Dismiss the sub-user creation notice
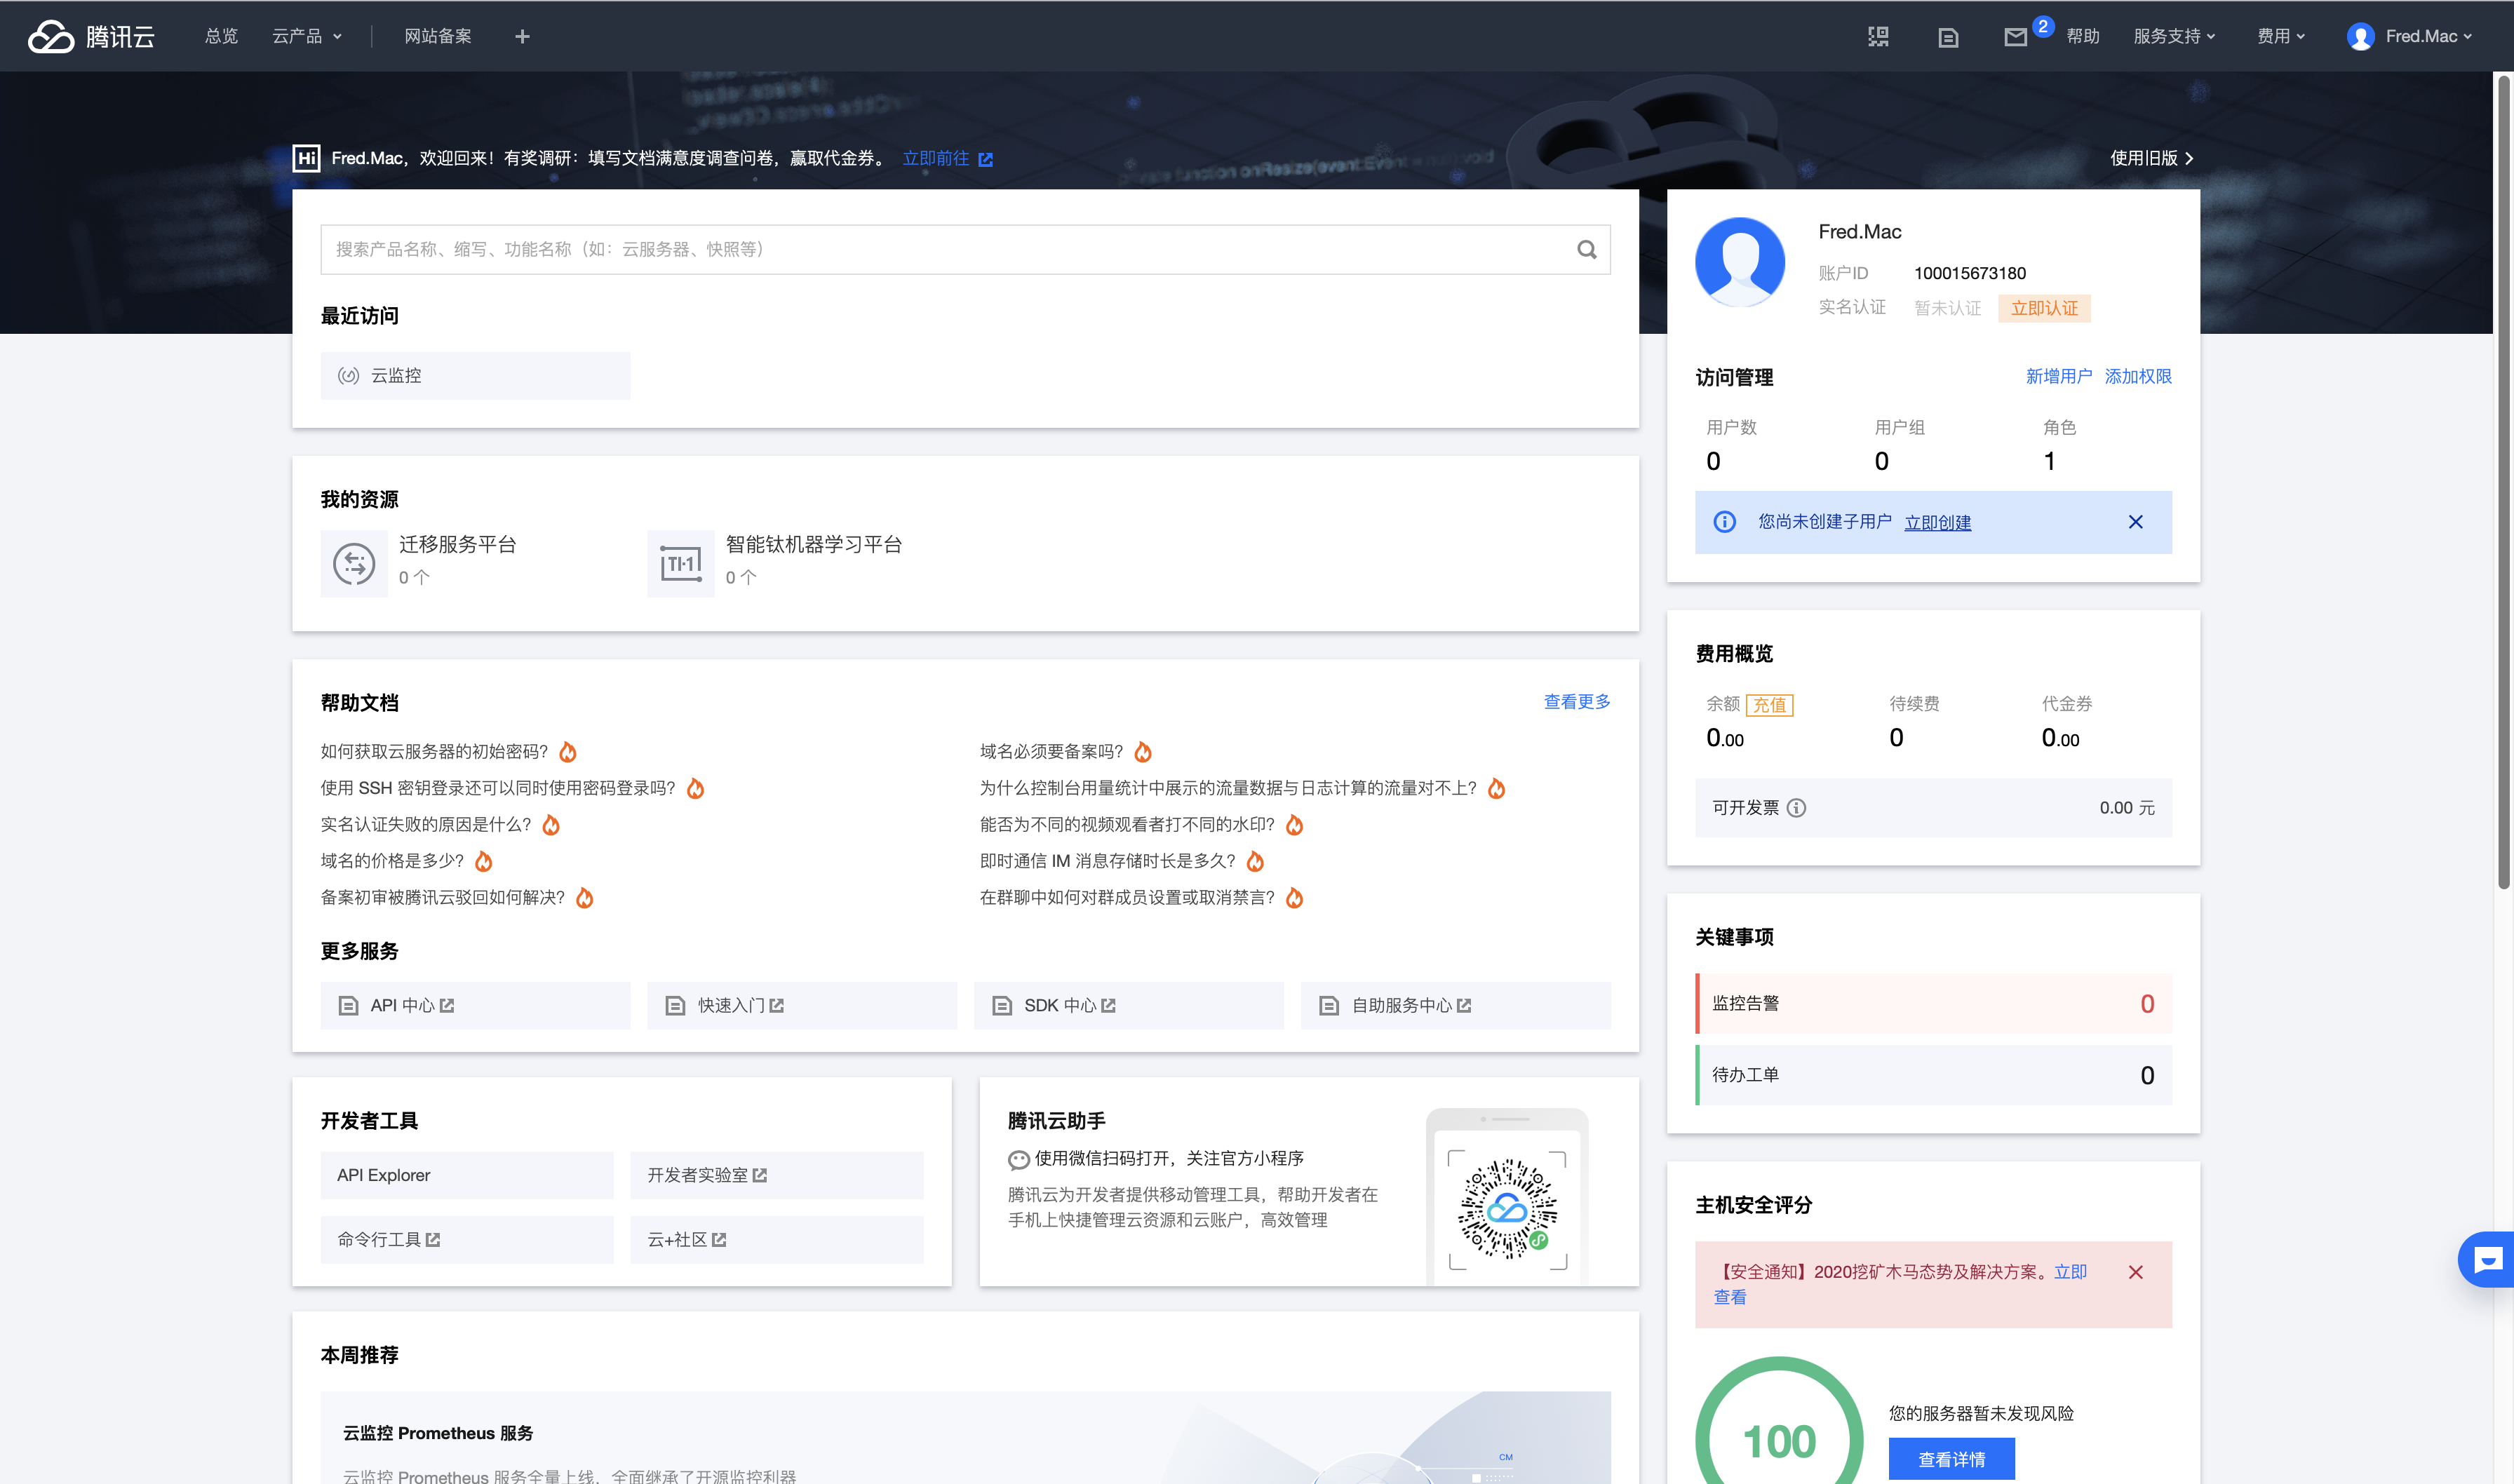Image resolution: width=2514 pixels, height=1484 pixels. (x=2135, y=522)
